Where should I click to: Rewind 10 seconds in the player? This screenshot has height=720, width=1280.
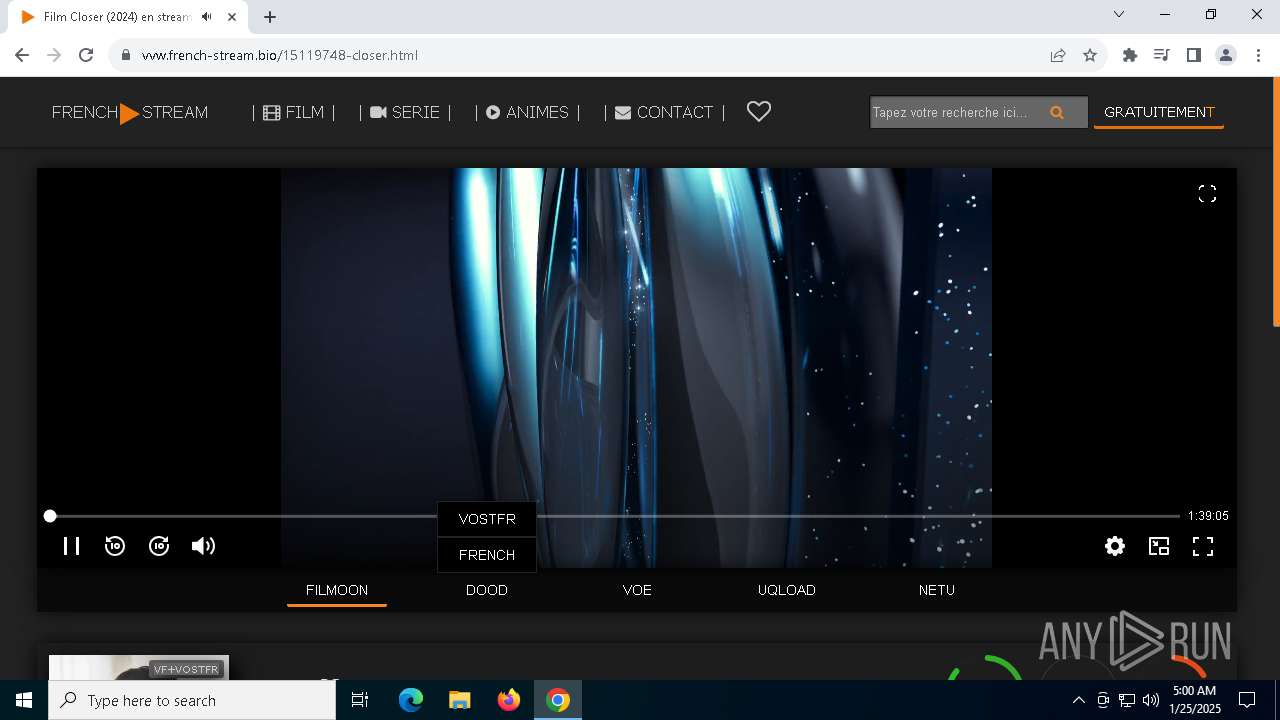tap(115, 546)
